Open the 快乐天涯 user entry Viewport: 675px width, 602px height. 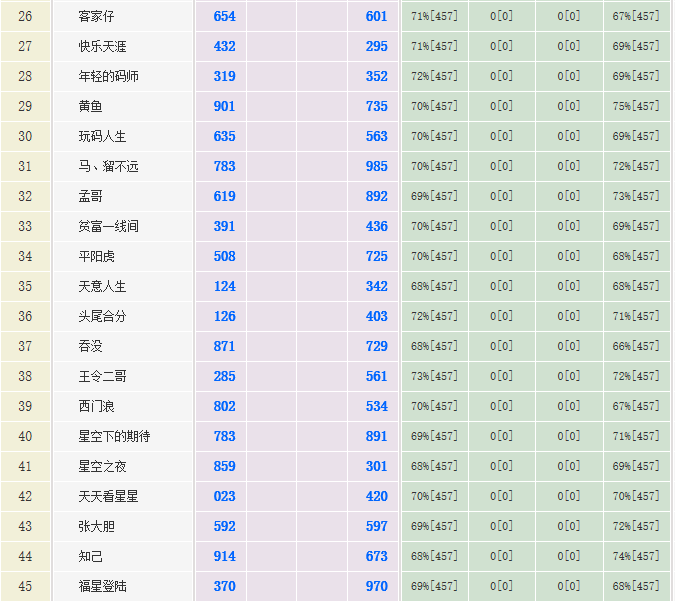[x=102, y=47]
